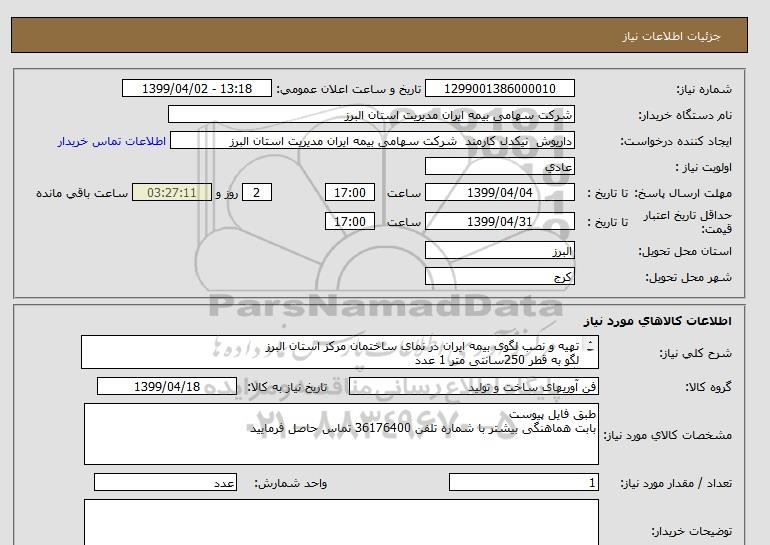Click the delivery city field کرج
The width and height of the screenshot is (770, 545).
coord(499,276)
